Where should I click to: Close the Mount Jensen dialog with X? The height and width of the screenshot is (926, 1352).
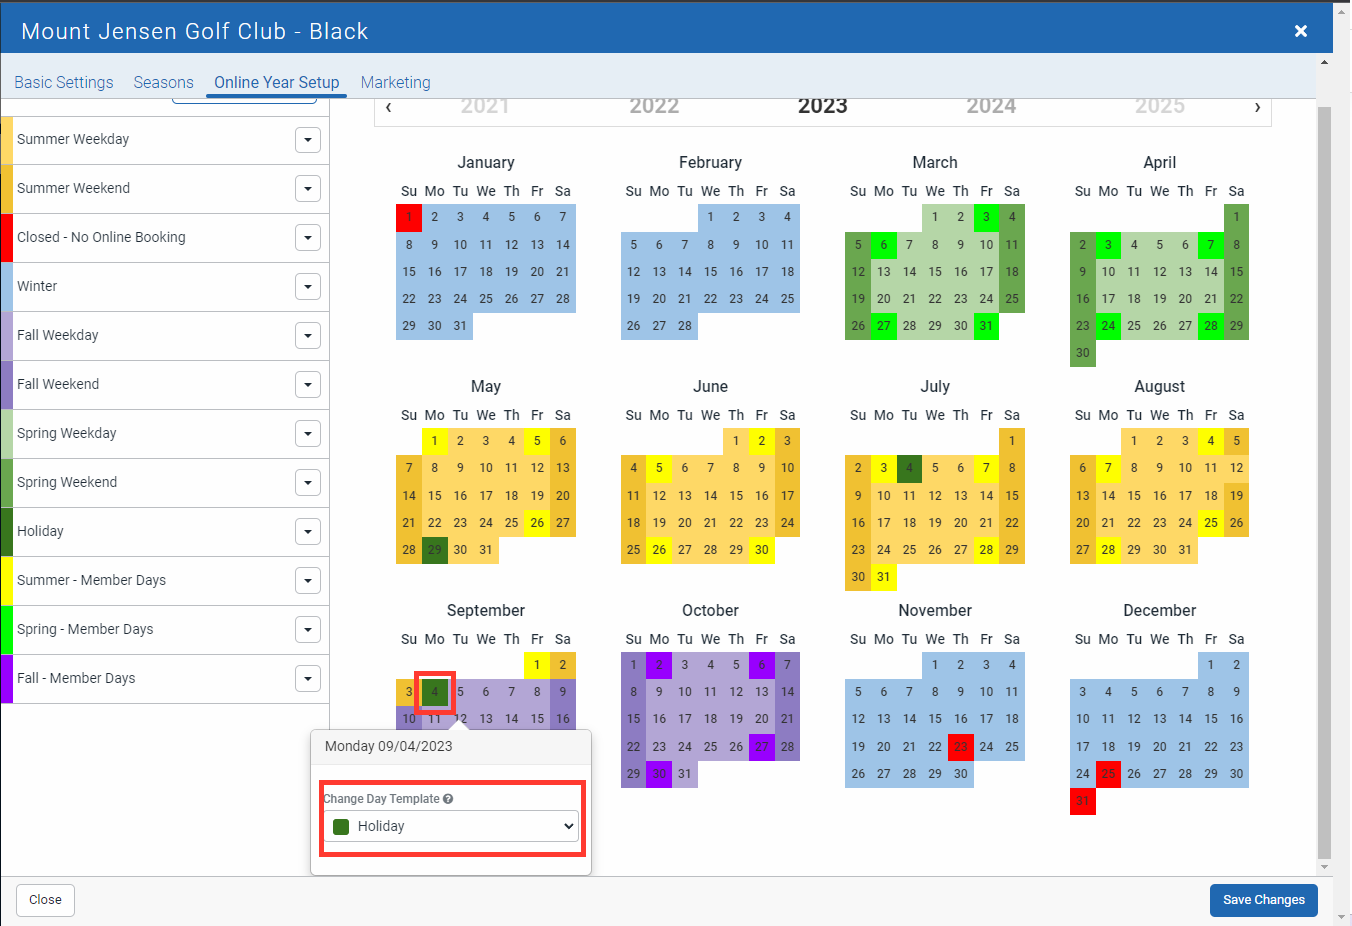click(1300, 31)
